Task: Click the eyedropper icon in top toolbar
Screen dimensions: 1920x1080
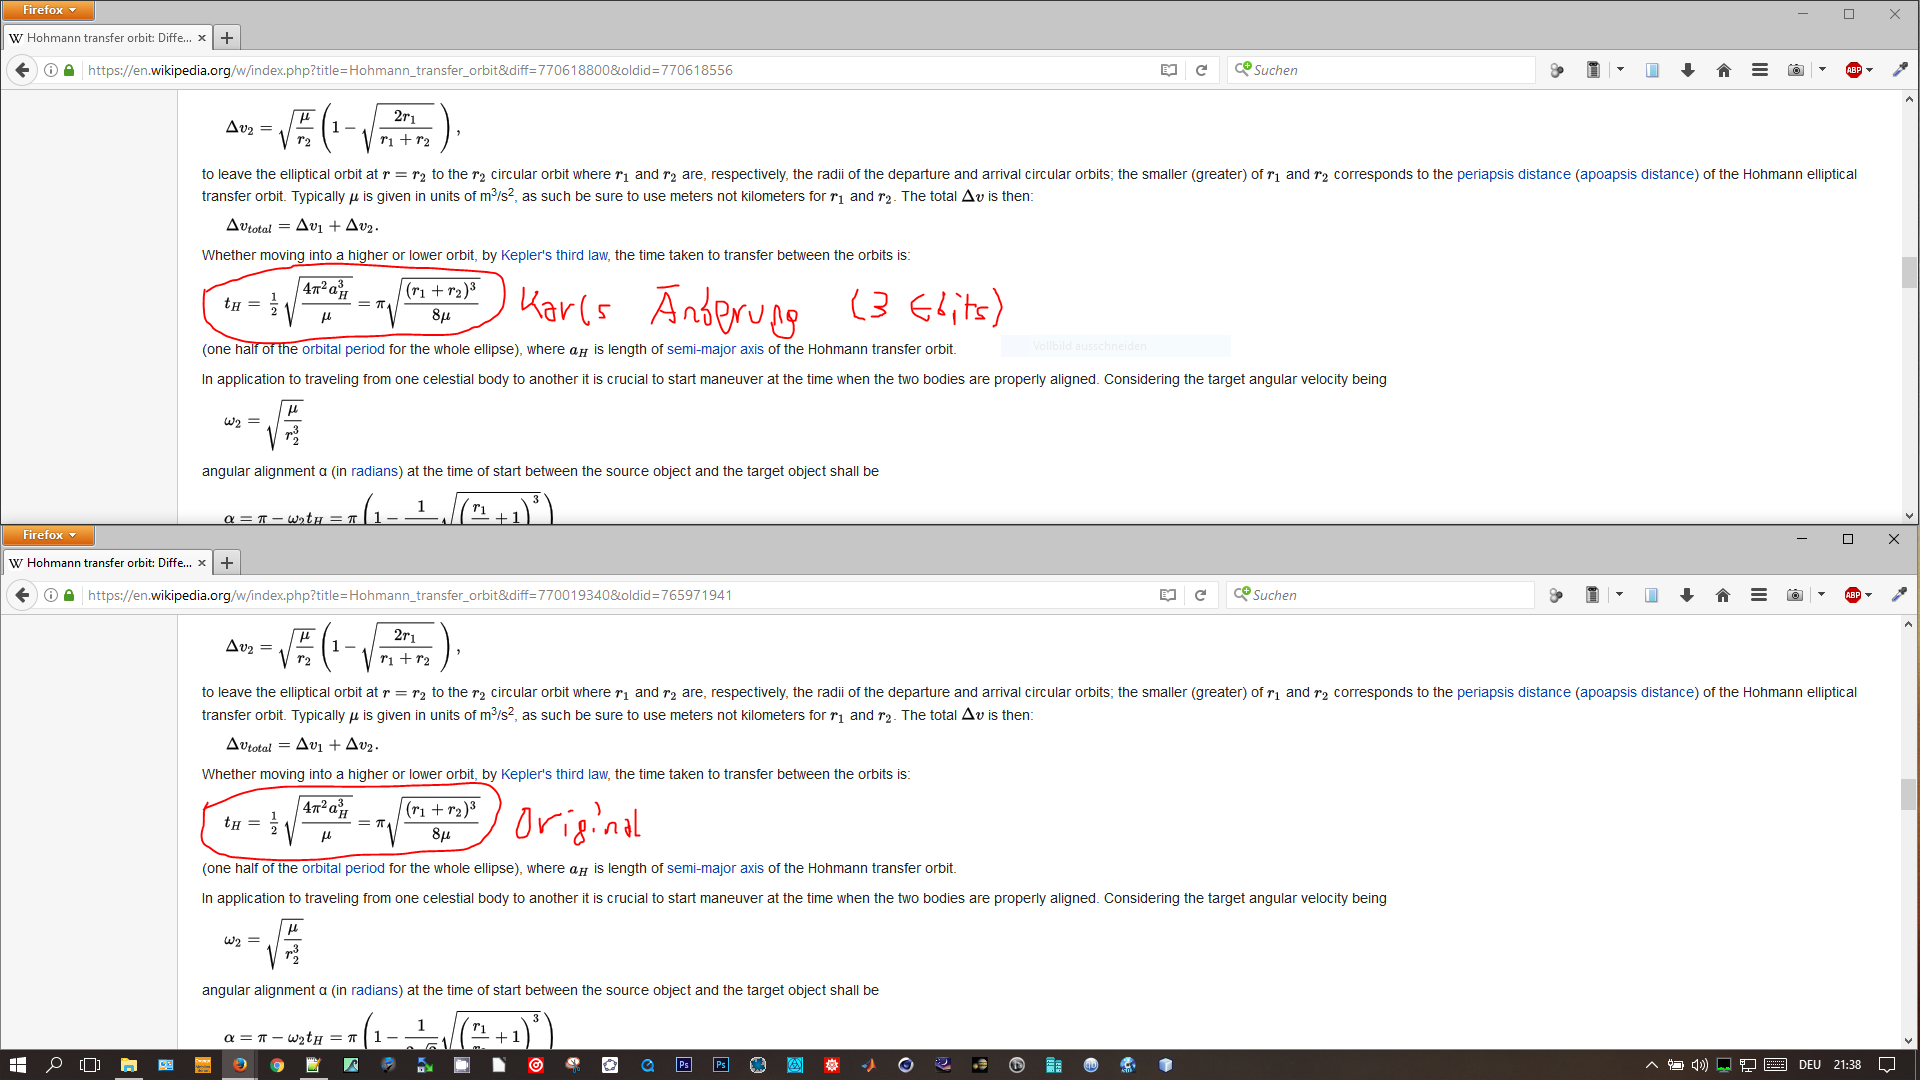Action: [1900, 70]
